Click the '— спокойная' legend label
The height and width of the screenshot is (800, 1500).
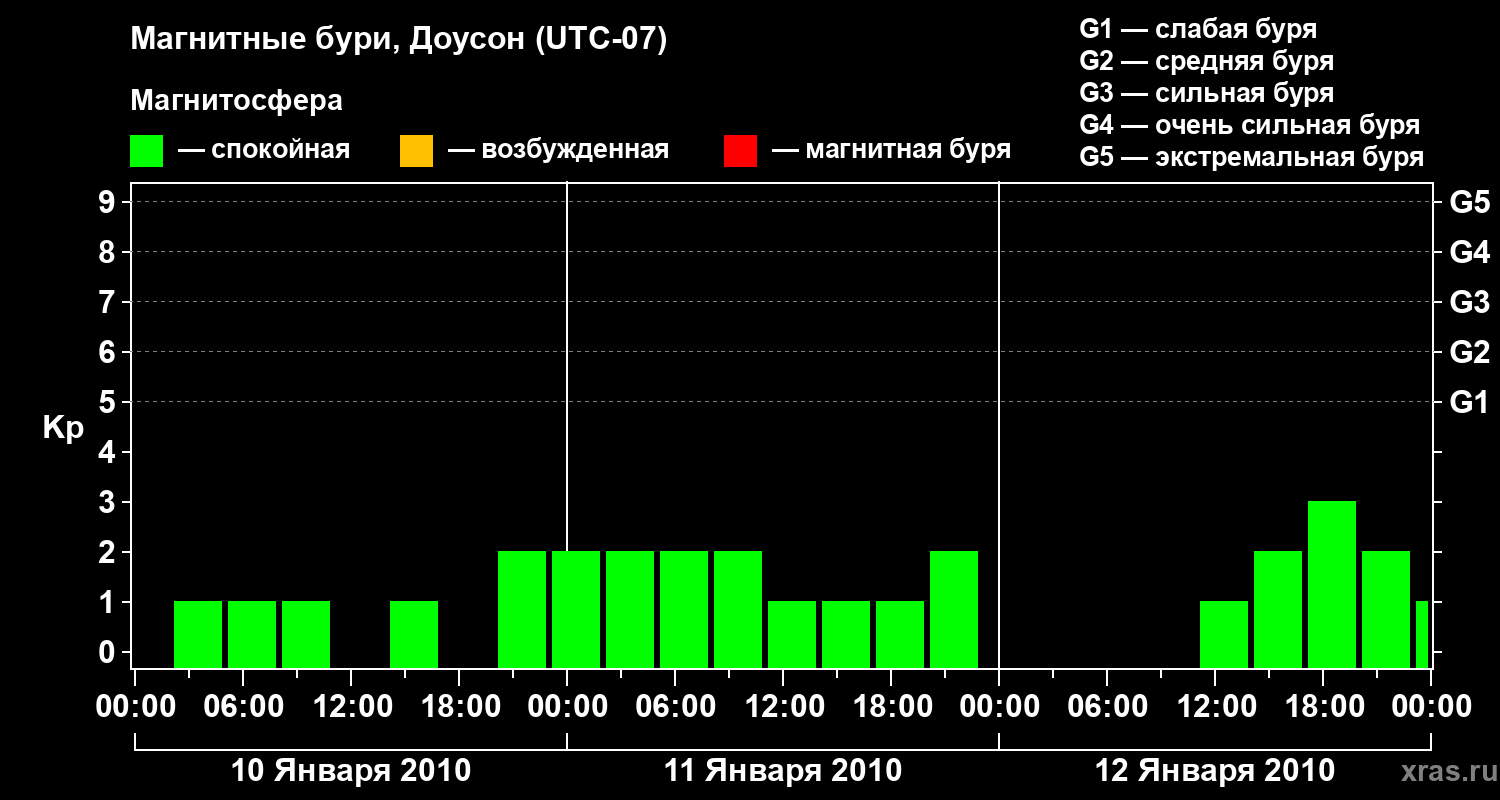point(264,150)
